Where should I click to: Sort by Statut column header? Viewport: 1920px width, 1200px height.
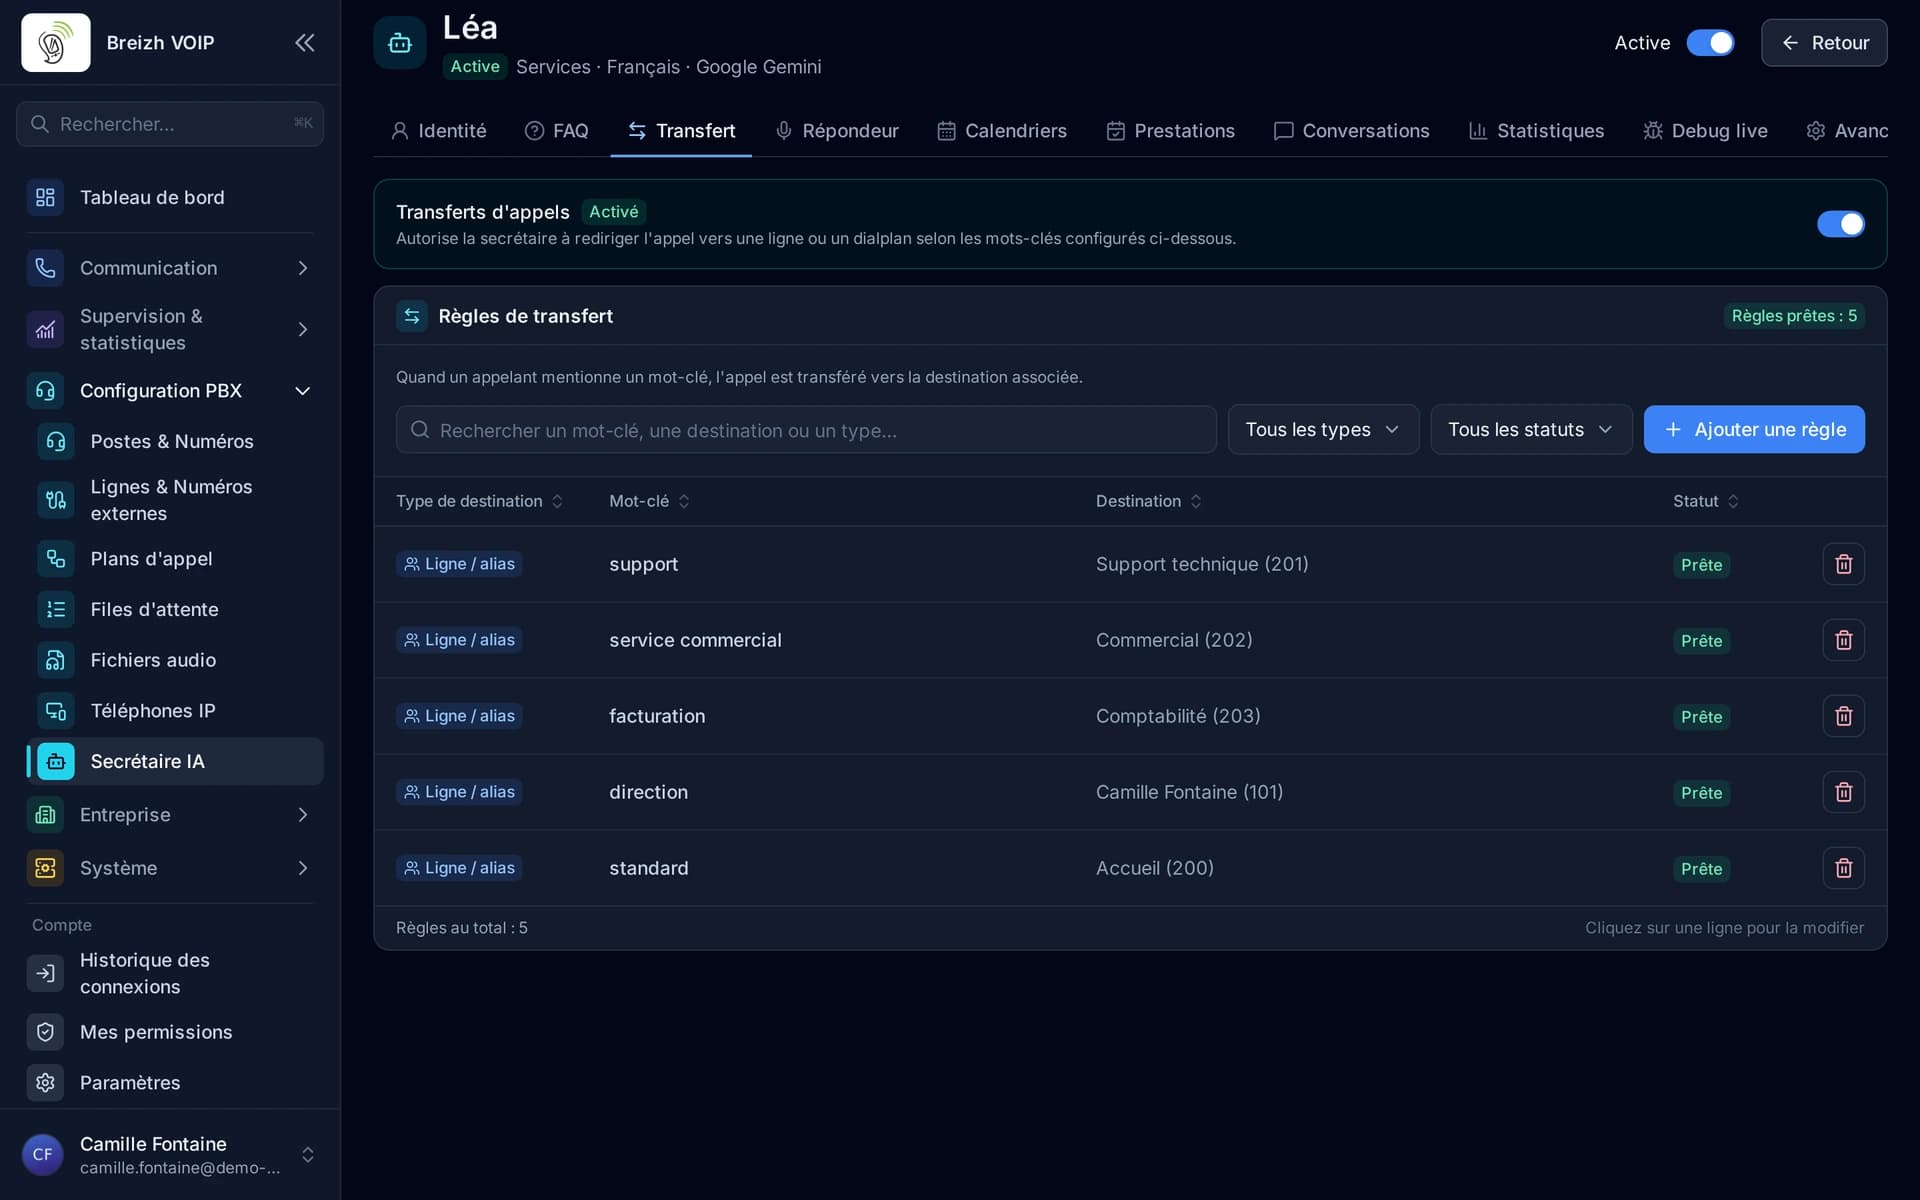(1706, 501)
